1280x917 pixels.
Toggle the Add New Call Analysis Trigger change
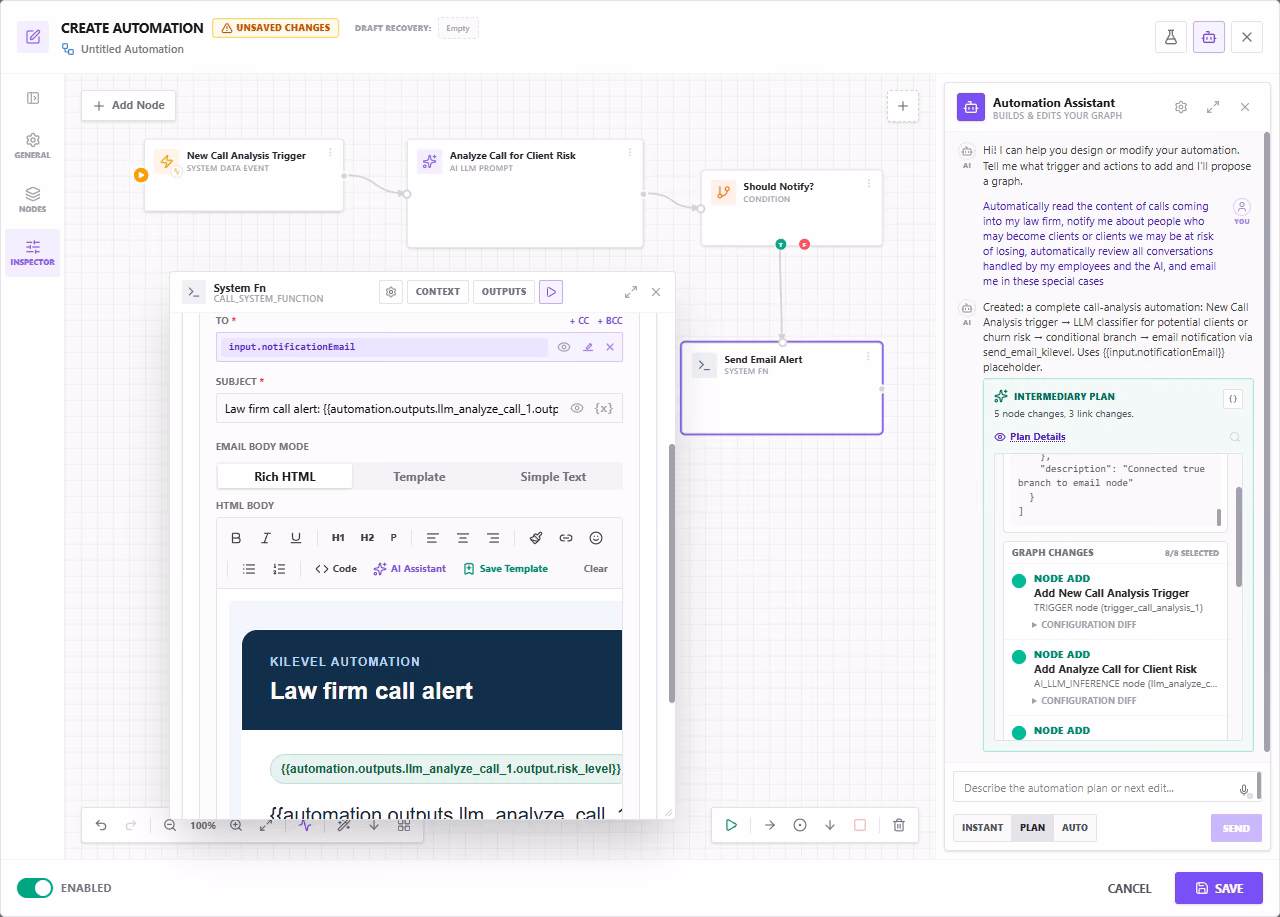coord(1019,581)
